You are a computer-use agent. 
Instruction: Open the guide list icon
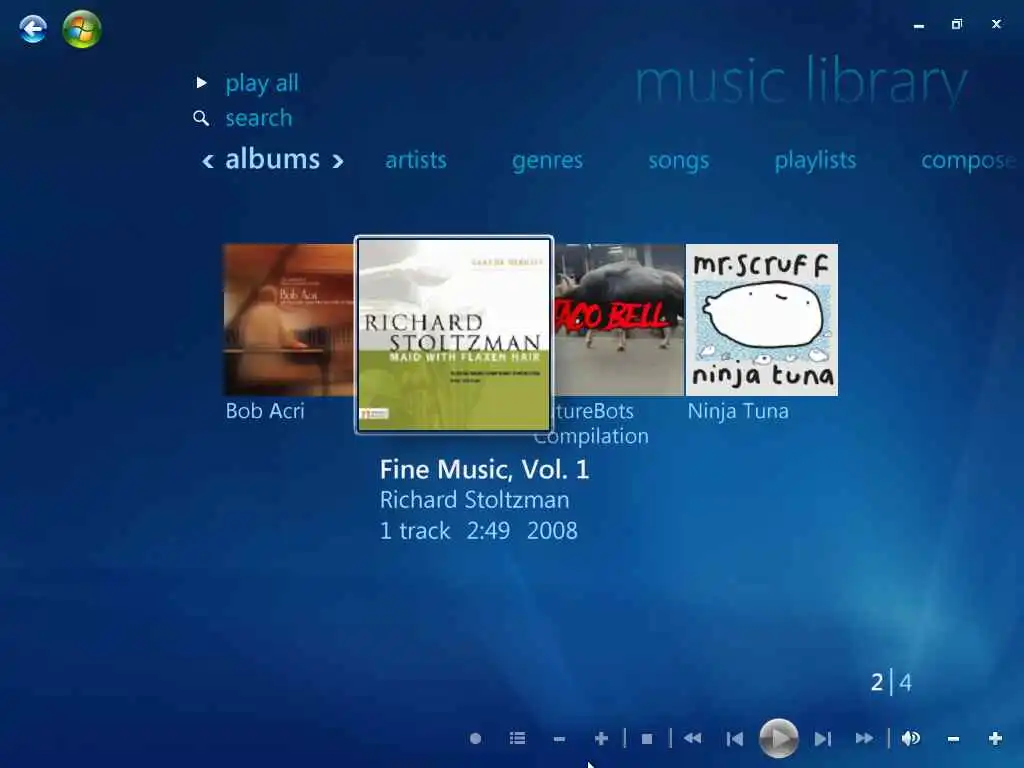517,739
